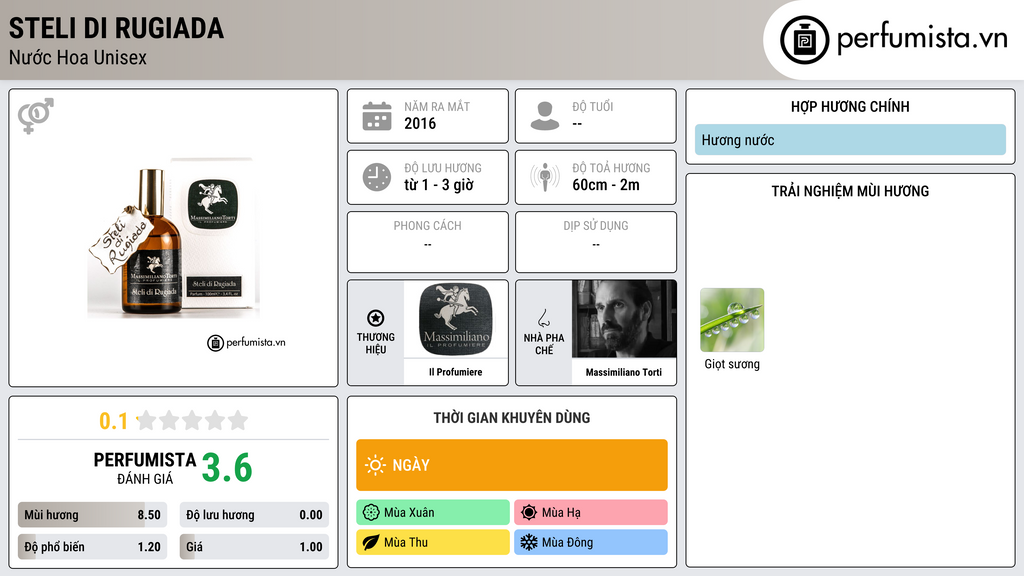
Task: Open the Il Profumiere brand logo image
Action: pyautogui.click(x=456, y=319)
